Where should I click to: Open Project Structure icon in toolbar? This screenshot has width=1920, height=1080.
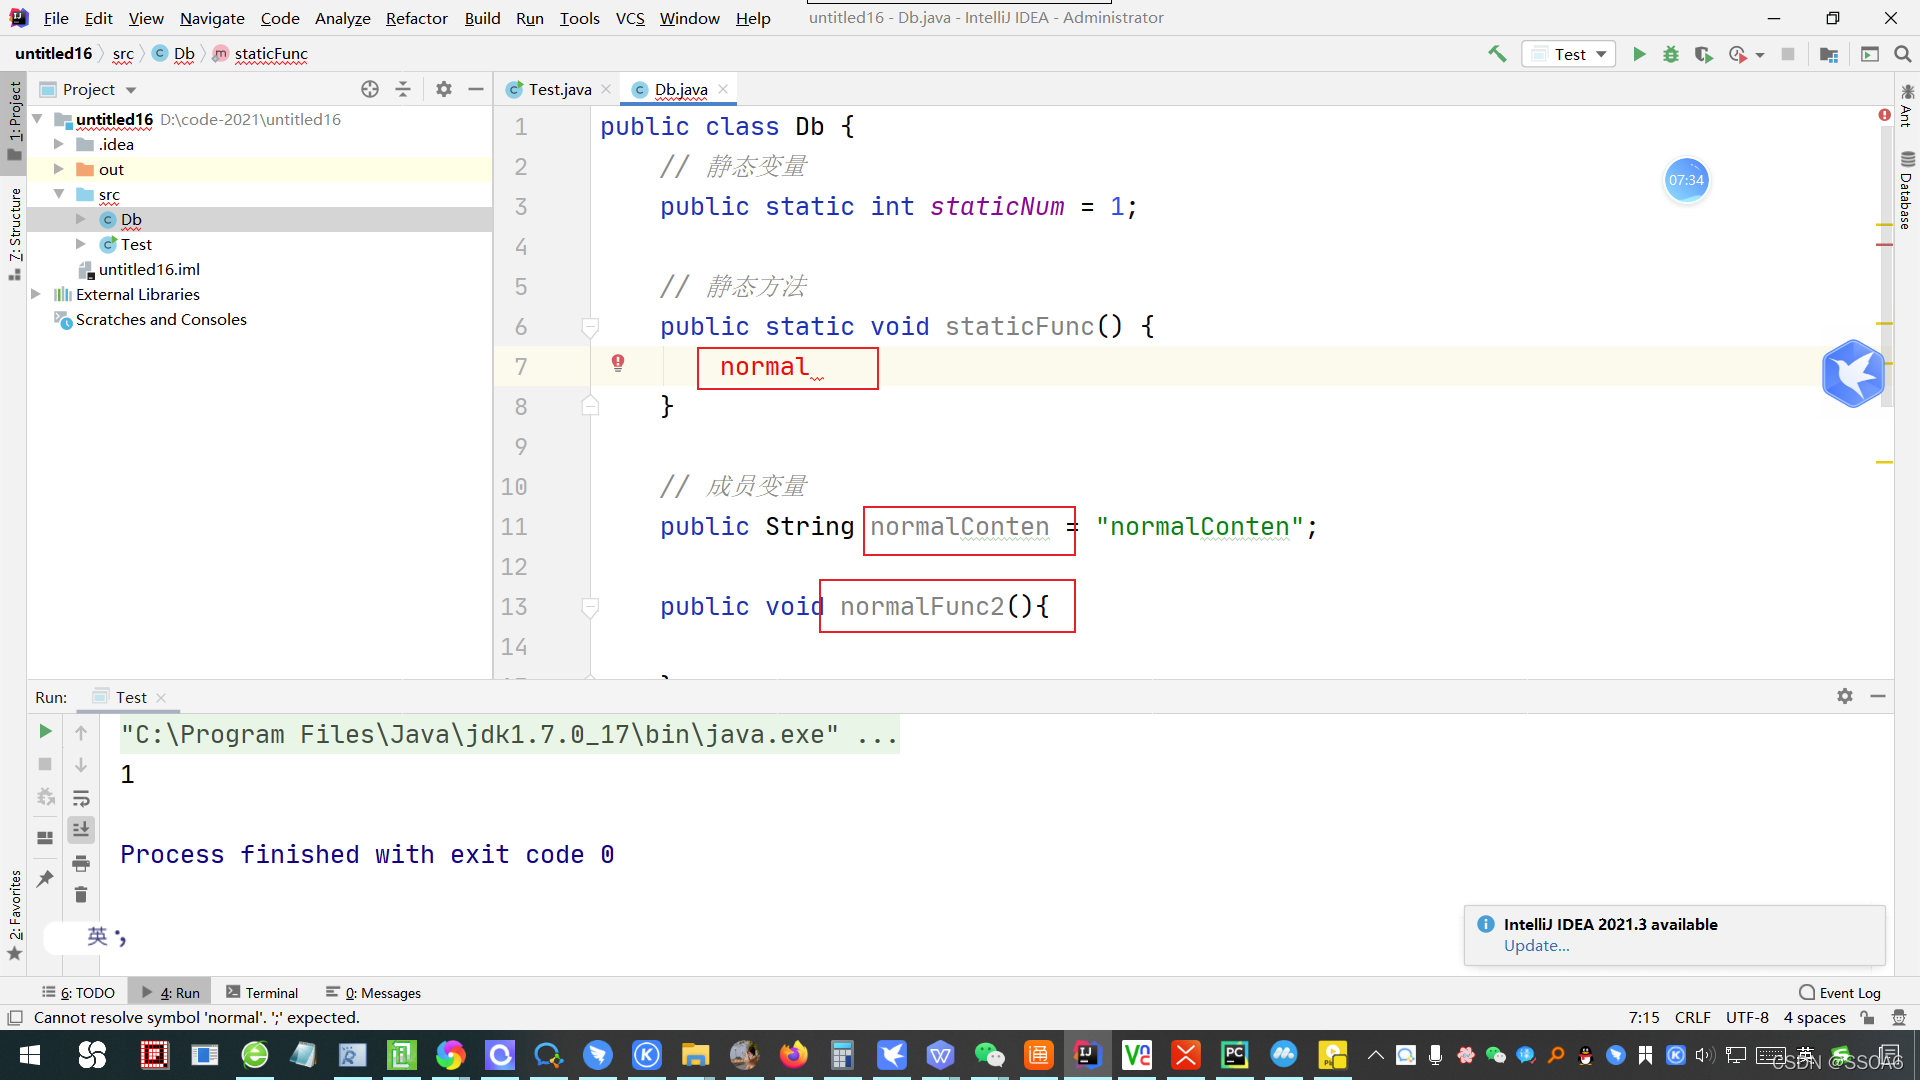click(x=1829, y=54)
